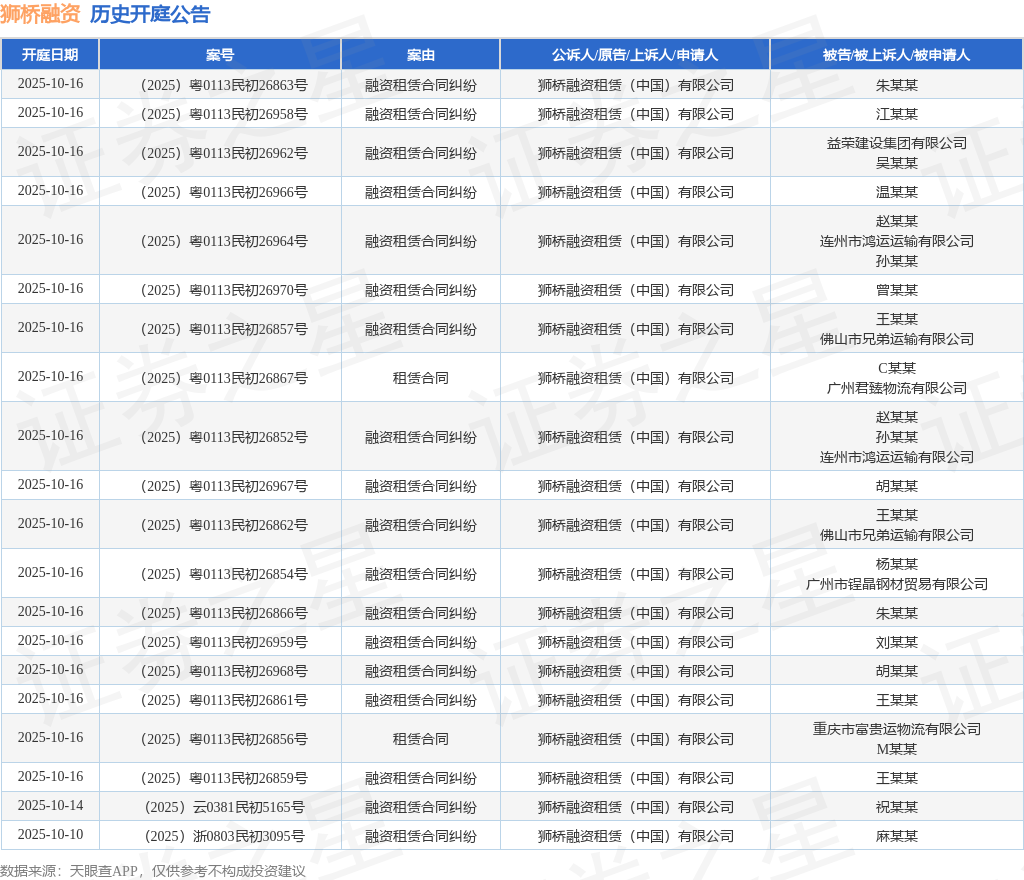Screen dimensions: 1024x880
Task: Click defendant 重庆市富贵运物流有限公司
Action: pos(897,730)
